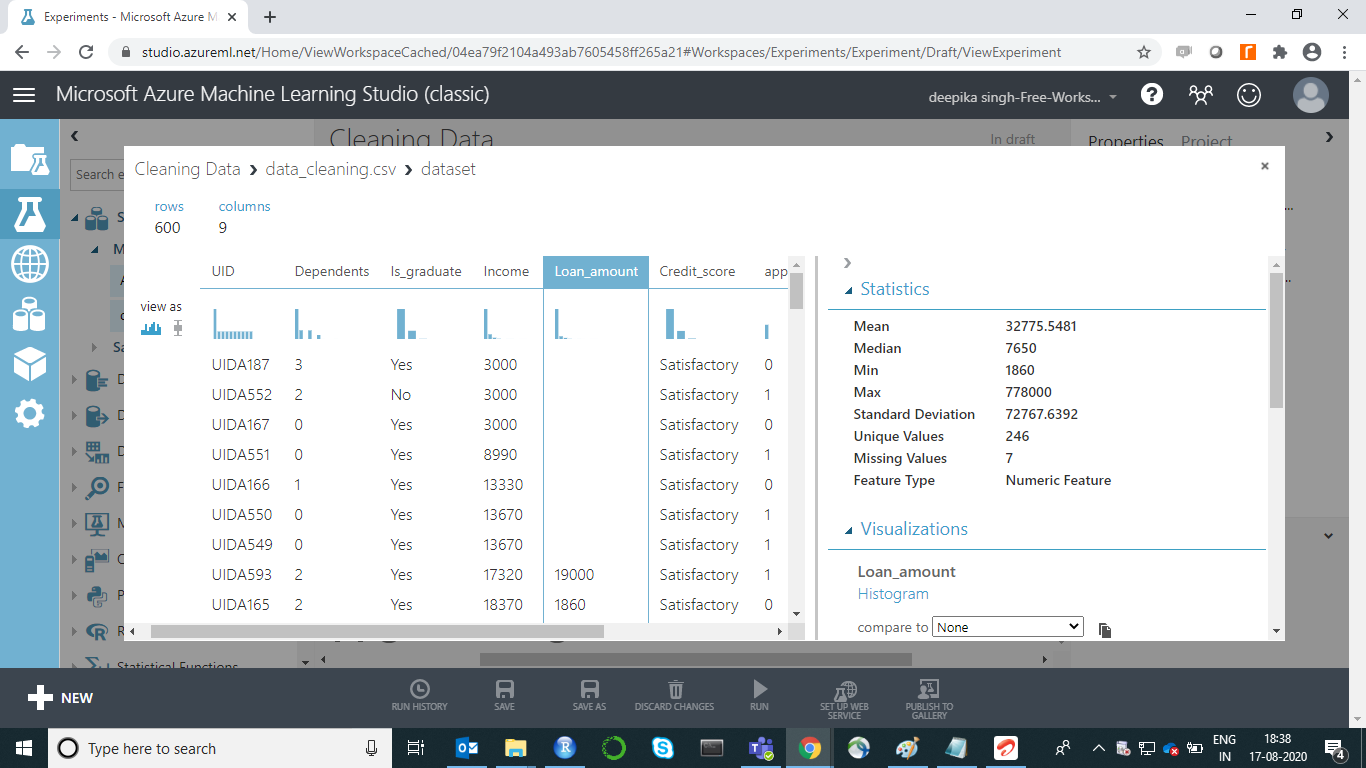Click the Save As toolbar button
1366x768 pixels.
coord(589,696)
